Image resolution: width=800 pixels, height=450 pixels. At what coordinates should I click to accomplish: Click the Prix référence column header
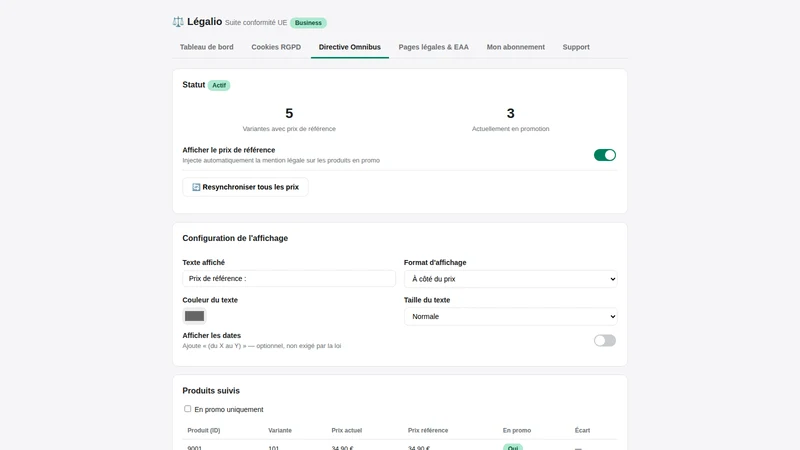pyautogui.click(x=428, y=431)
